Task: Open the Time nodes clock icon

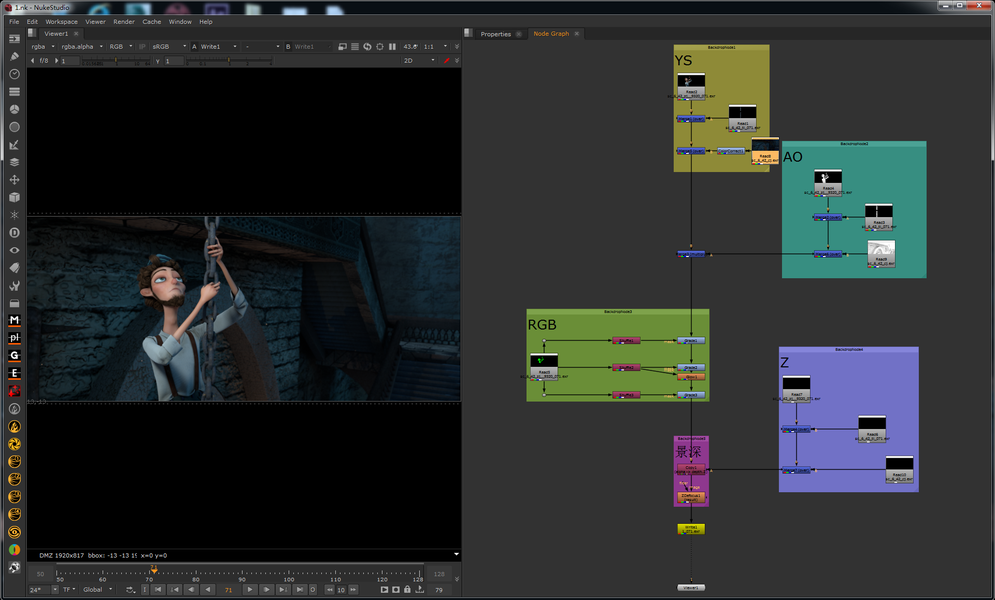Action: pyautogui.click(x=14, y=74)
